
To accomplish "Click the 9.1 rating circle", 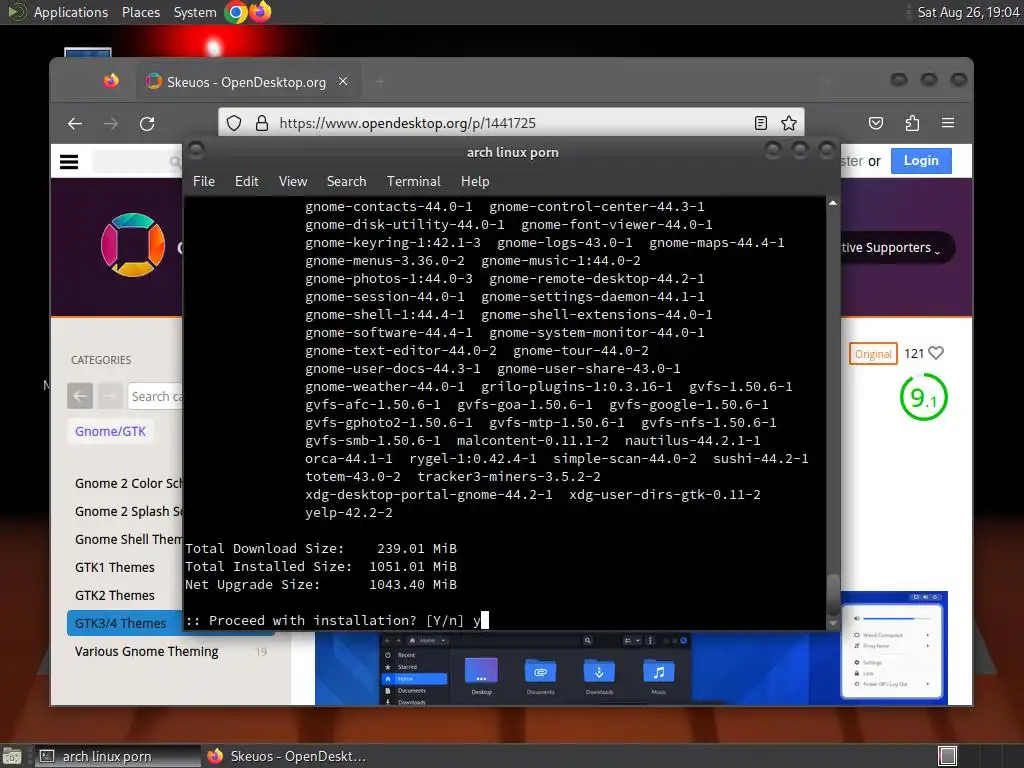I will 923,396.
